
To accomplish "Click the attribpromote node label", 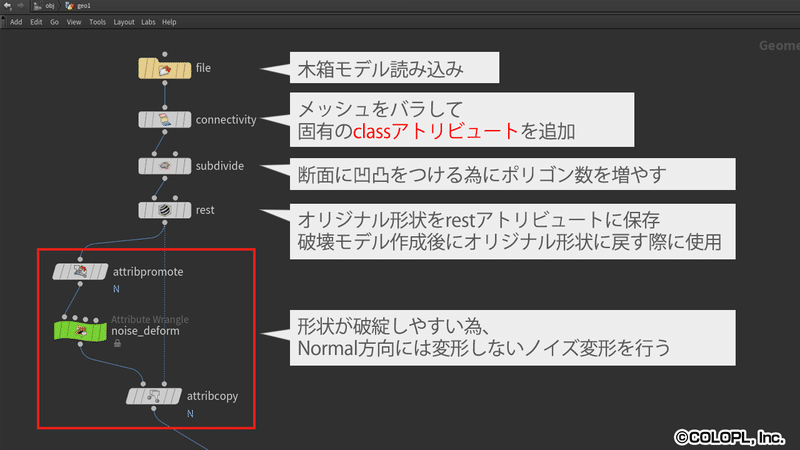I will click(148, 271).
